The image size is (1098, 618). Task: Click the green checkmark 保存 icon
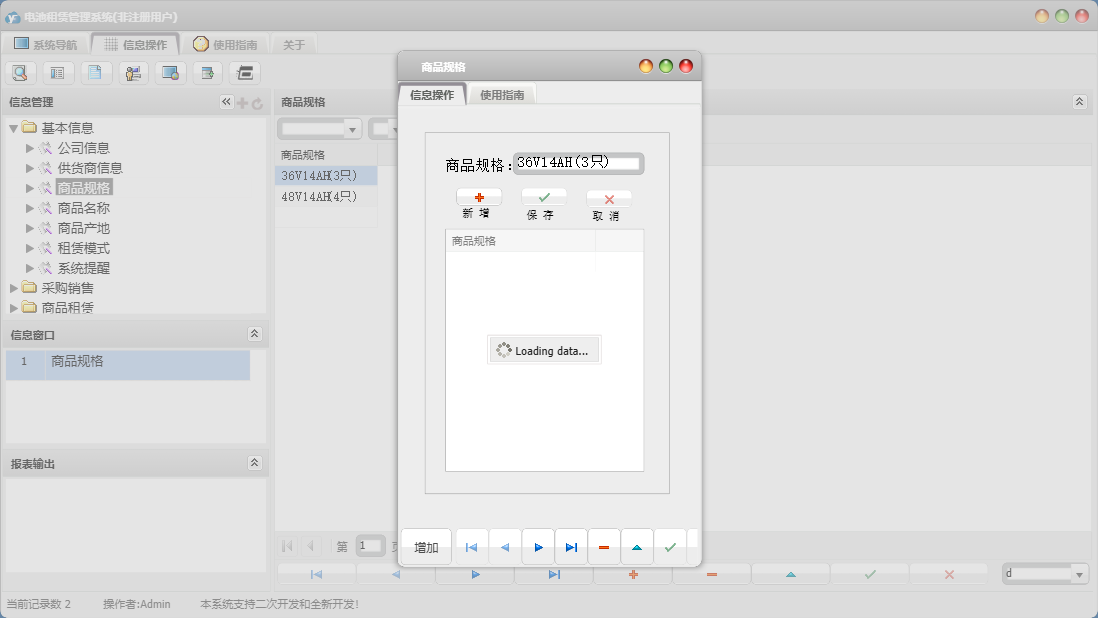[544, 198]
